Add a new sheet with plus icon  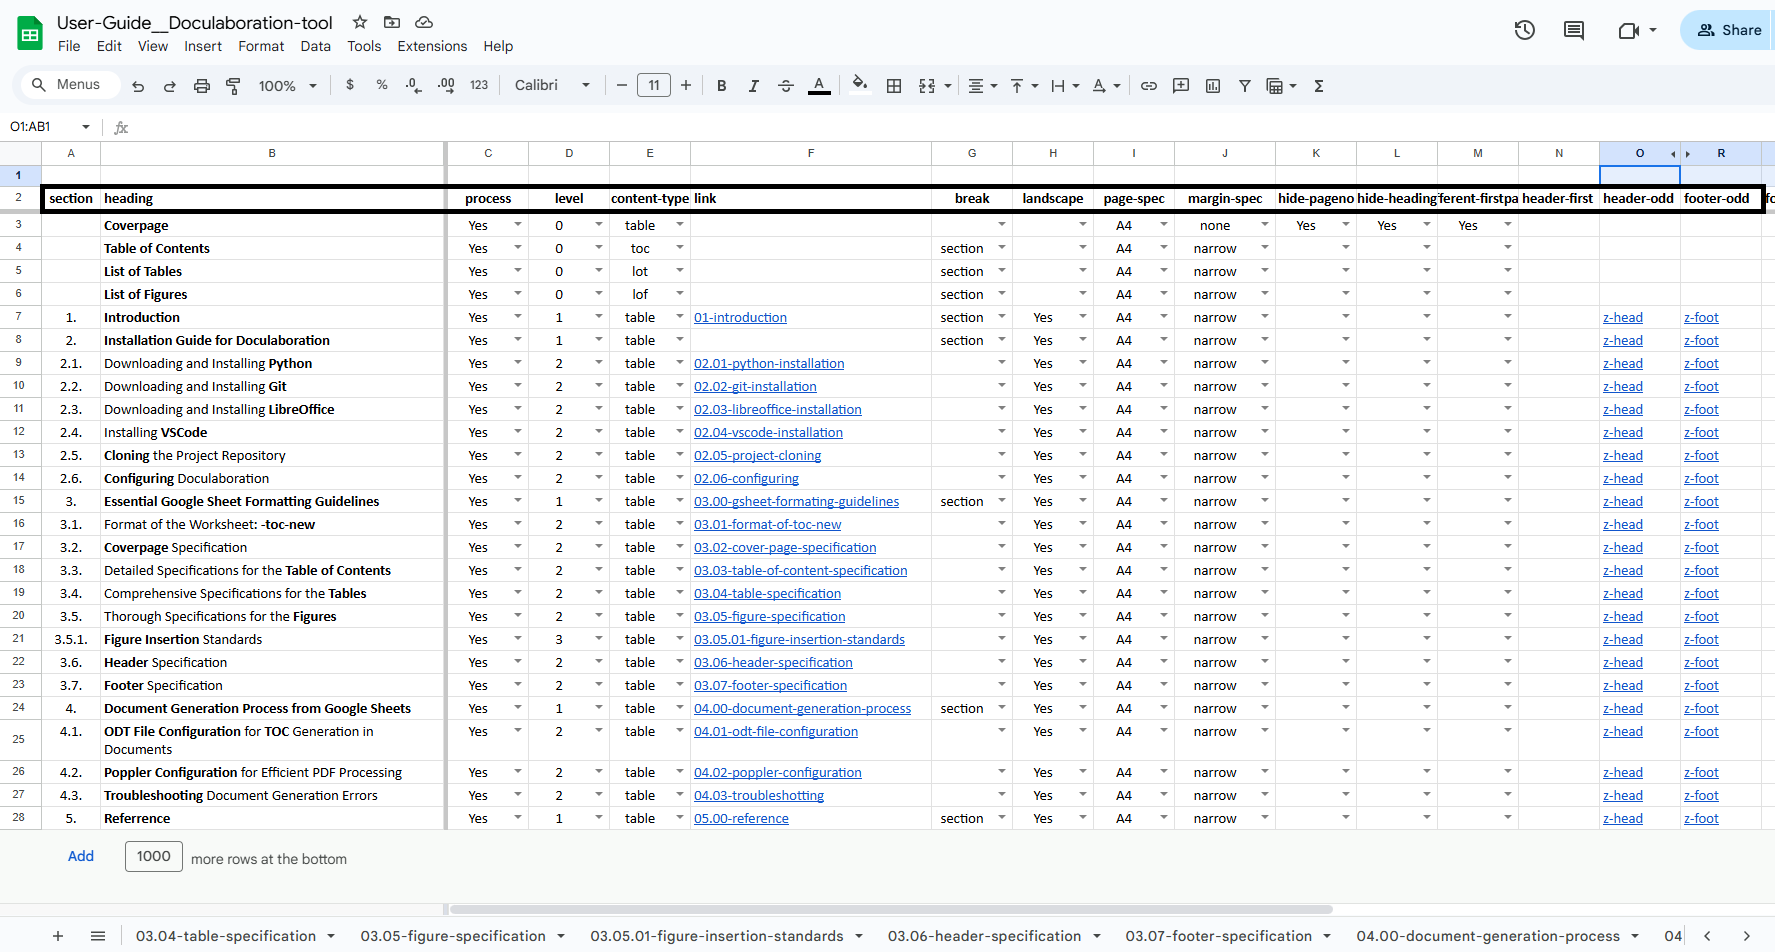coord(58,936)
